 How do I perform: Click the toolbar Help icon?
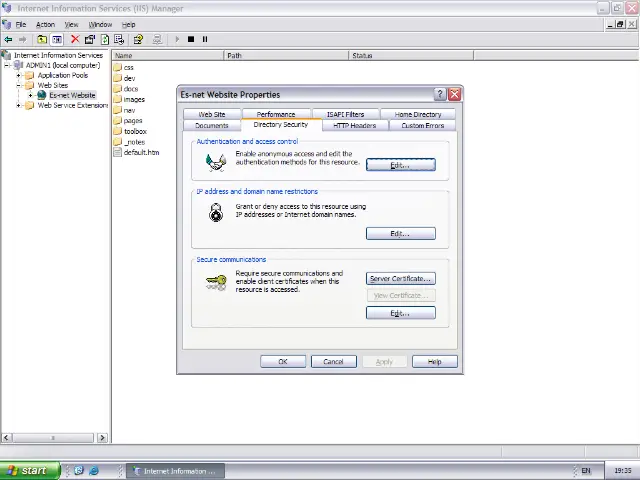tap(138, 39)
